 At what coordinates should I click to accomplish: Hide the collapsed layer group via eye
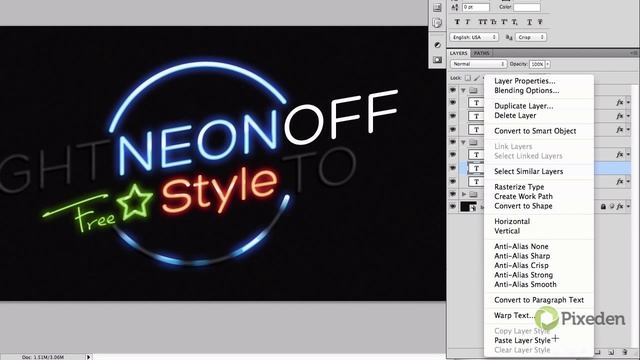point(453,194)
